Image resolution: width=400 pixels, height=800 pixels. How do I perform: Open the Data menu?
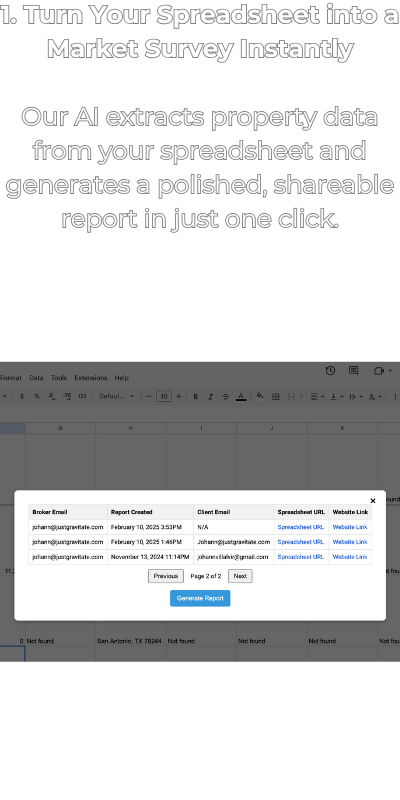click(36, 378)
